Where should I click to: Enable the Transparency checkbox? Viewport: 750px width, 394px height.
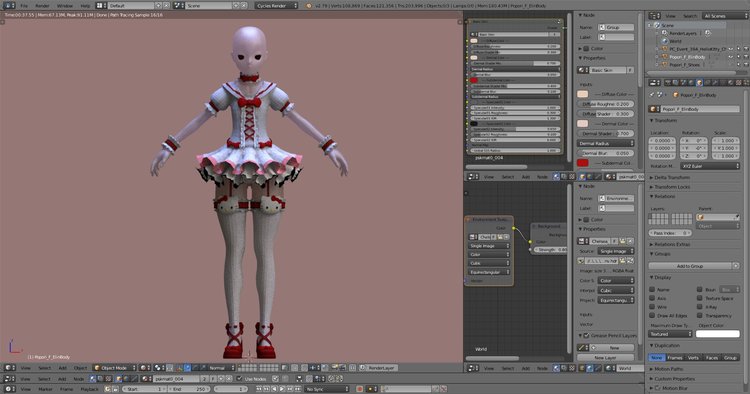click(699, 316)
